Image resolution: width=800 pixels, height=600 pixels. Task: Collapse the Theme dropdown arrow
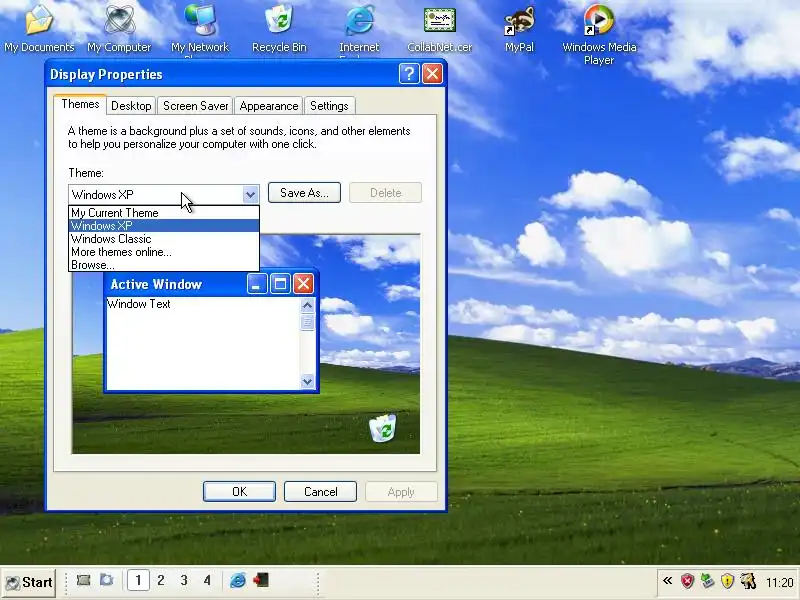[x=250, y=194]
